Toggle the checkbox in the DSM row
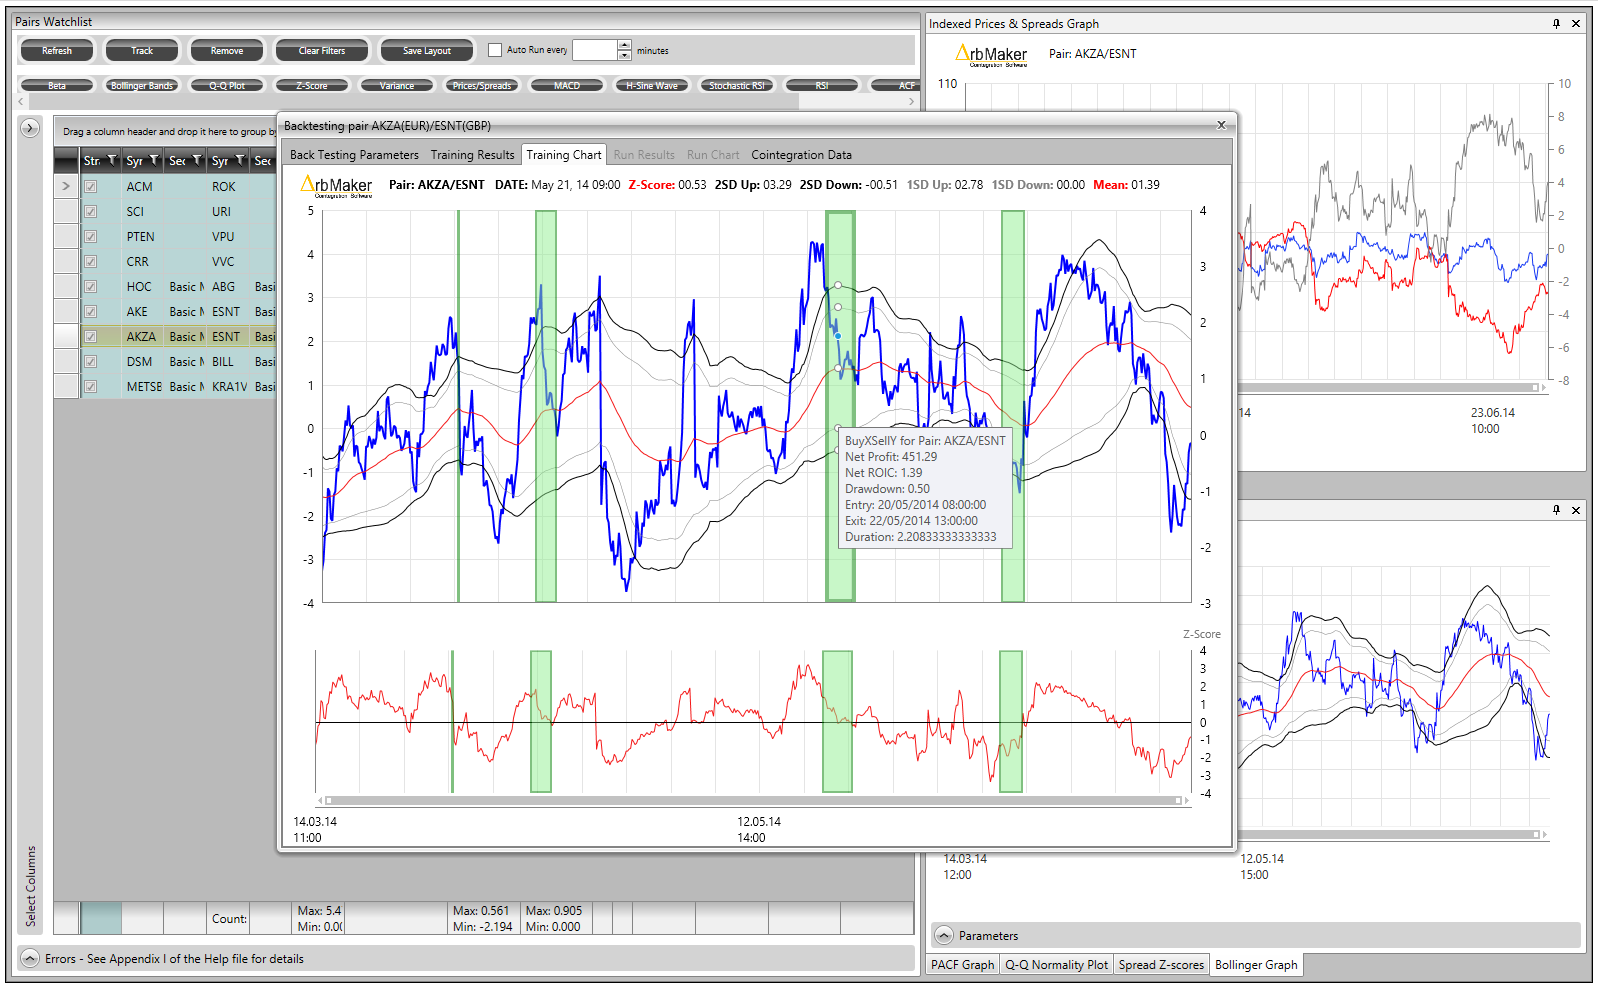Image resolution: width=1598 pixels, height=987 pixels. tap(91, 361)
